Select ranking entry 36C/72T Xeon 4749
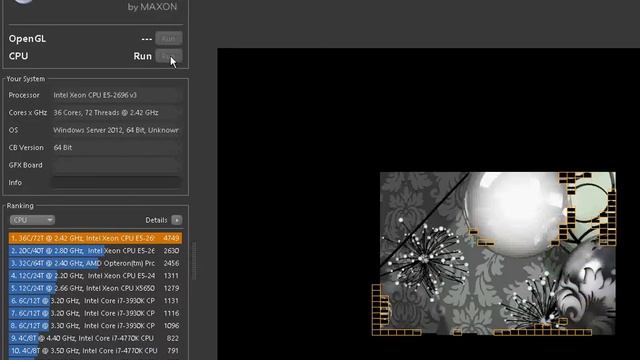The height and width of the screenshot is (360, 640). click(x=95, y=238)
